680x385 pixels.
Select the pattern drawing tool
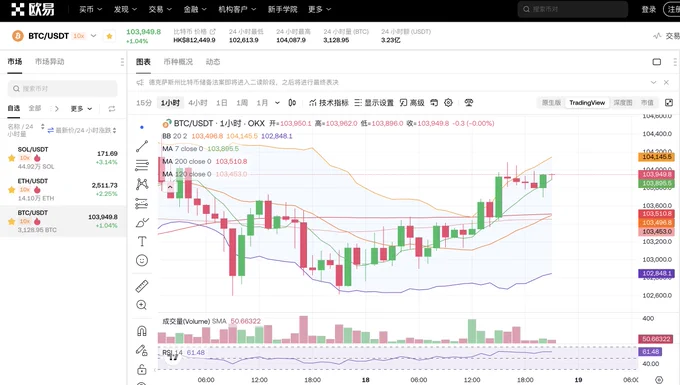click(x=142, y=184)
